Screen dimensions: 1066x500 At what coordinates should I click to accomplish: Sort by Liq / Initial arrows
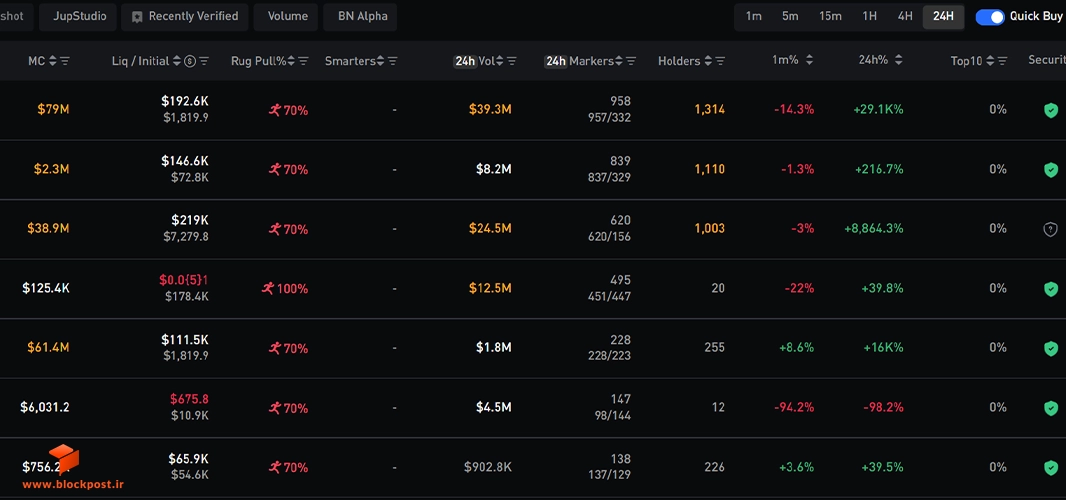coord(177,61)
